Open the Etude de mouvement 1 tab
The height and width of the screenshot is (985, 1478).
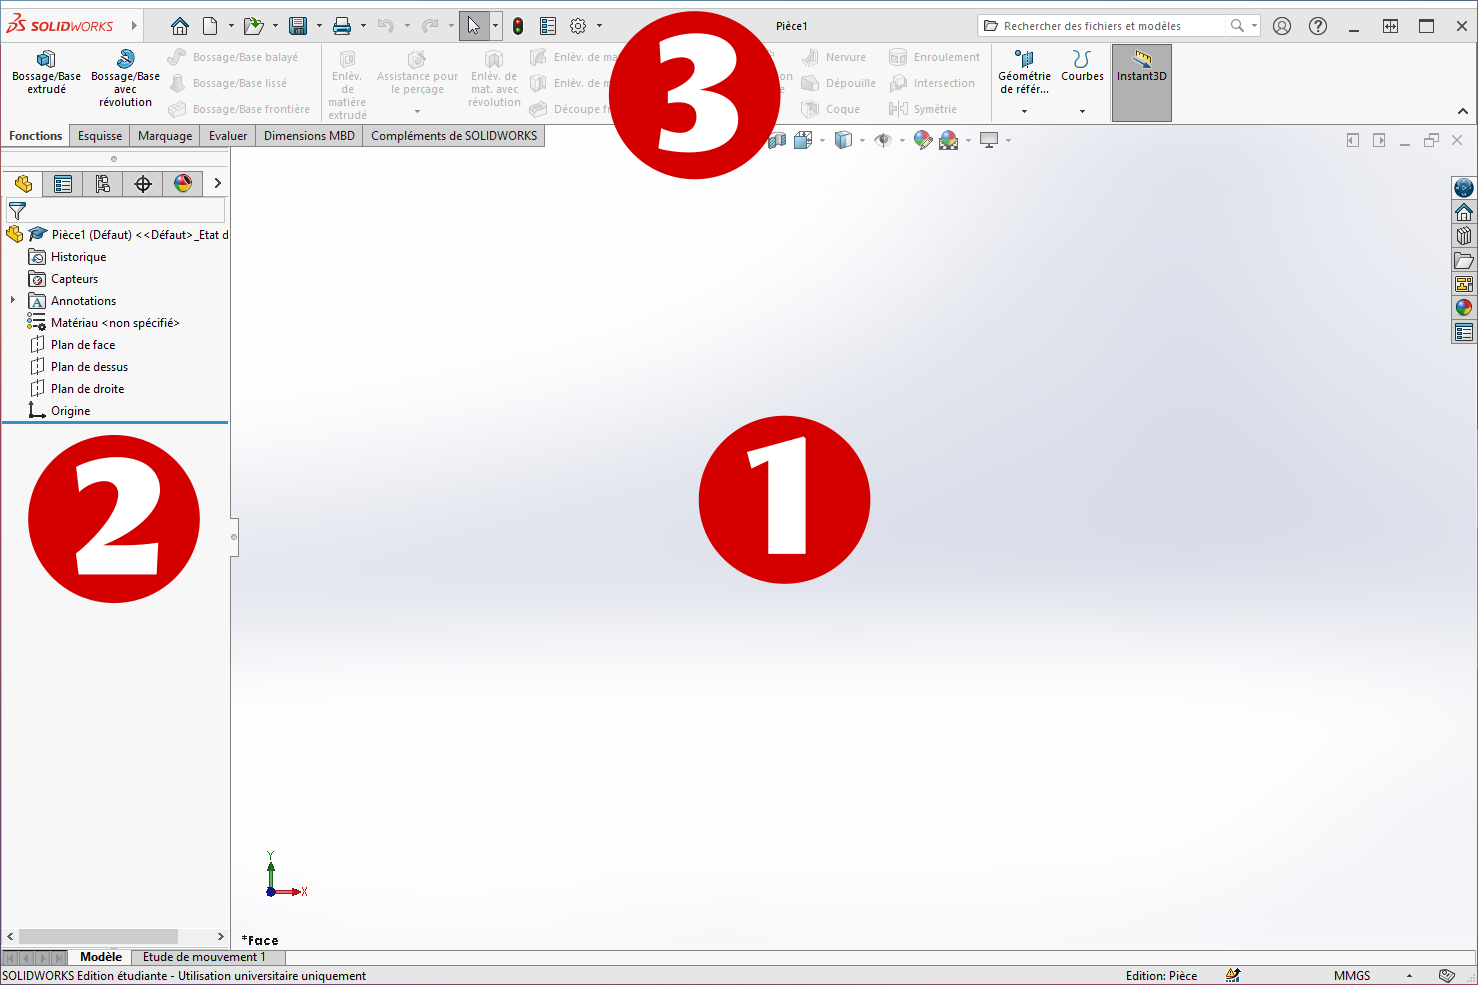pos(204,957)
